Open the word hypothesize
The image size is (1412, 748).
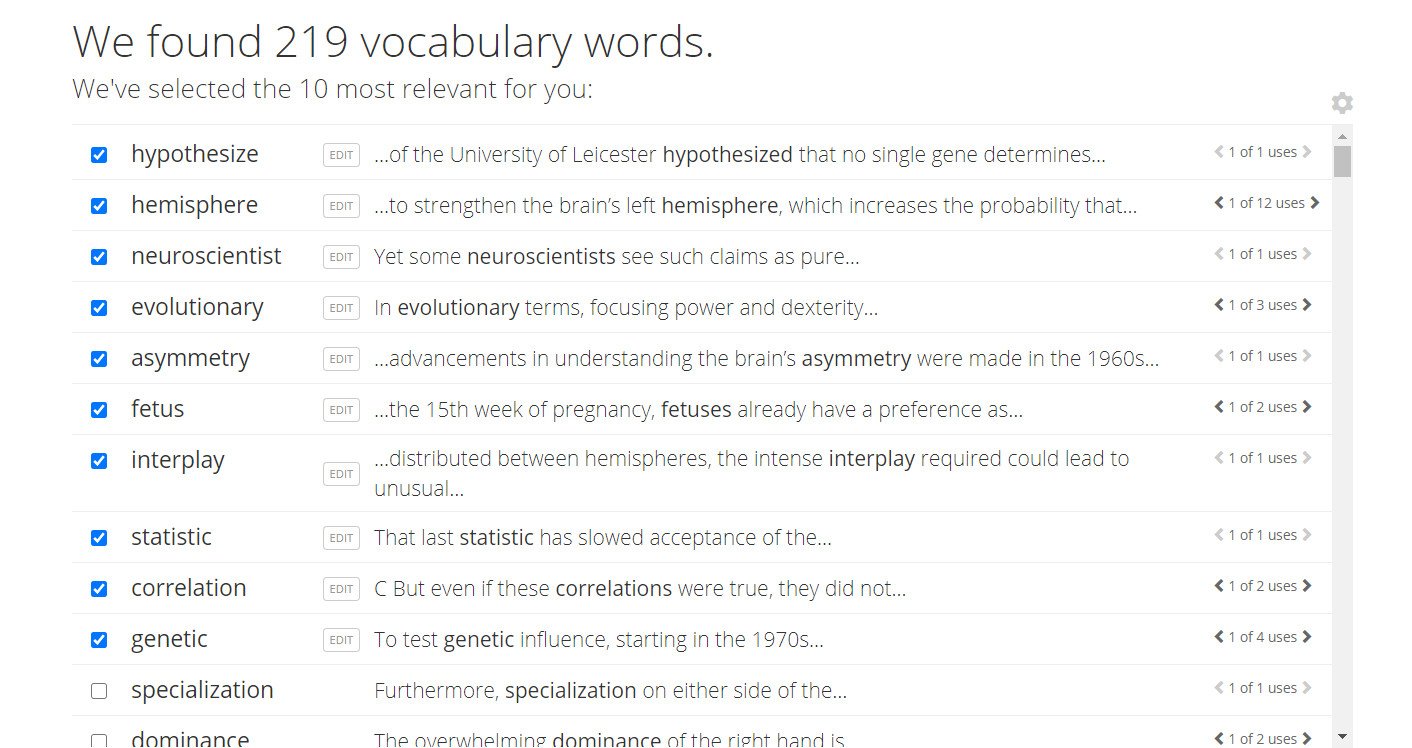pos(195,154)
